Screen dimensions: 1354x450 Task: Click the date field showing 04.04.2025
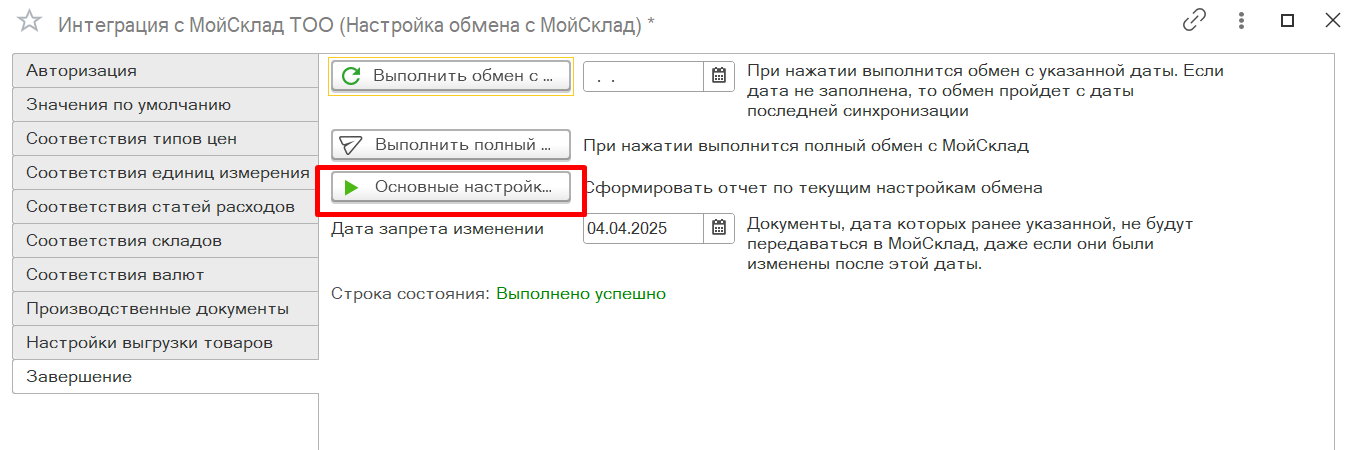[645, 228]
